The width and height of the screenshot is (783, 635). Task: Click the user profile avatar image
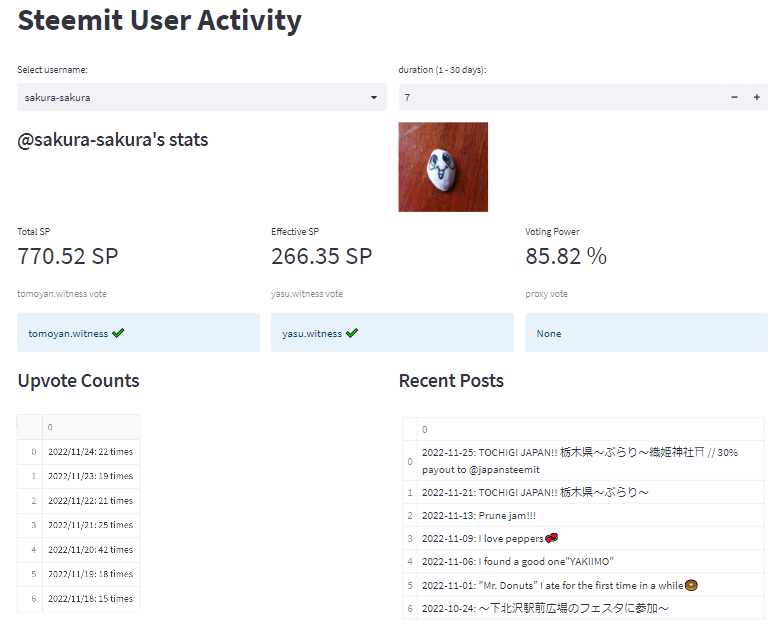[443, 167]
